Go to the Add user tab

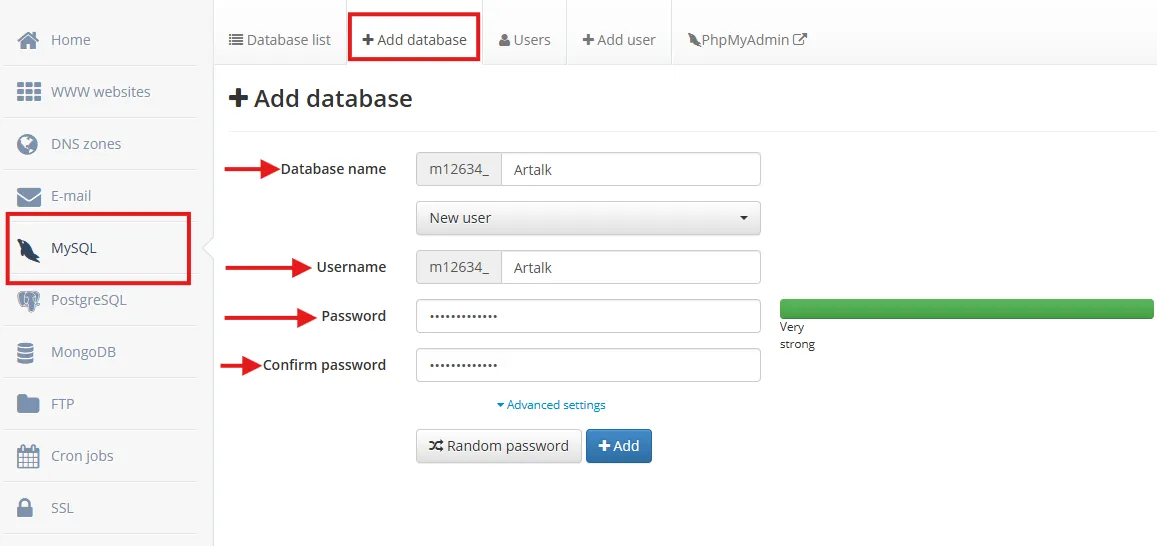[618, 40]
